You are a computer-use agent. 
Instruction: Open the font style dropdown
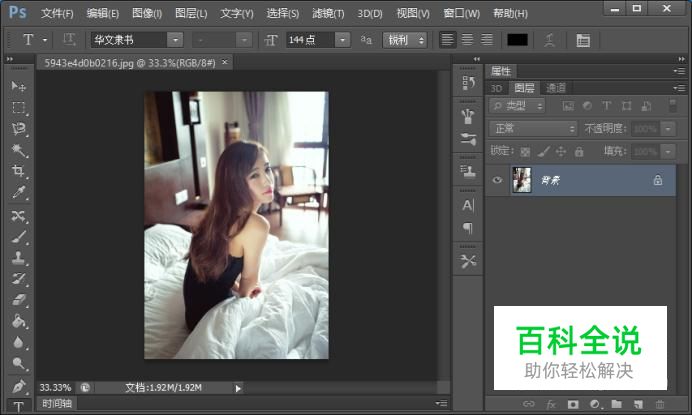pyautogui.click(x=244, y=40)
